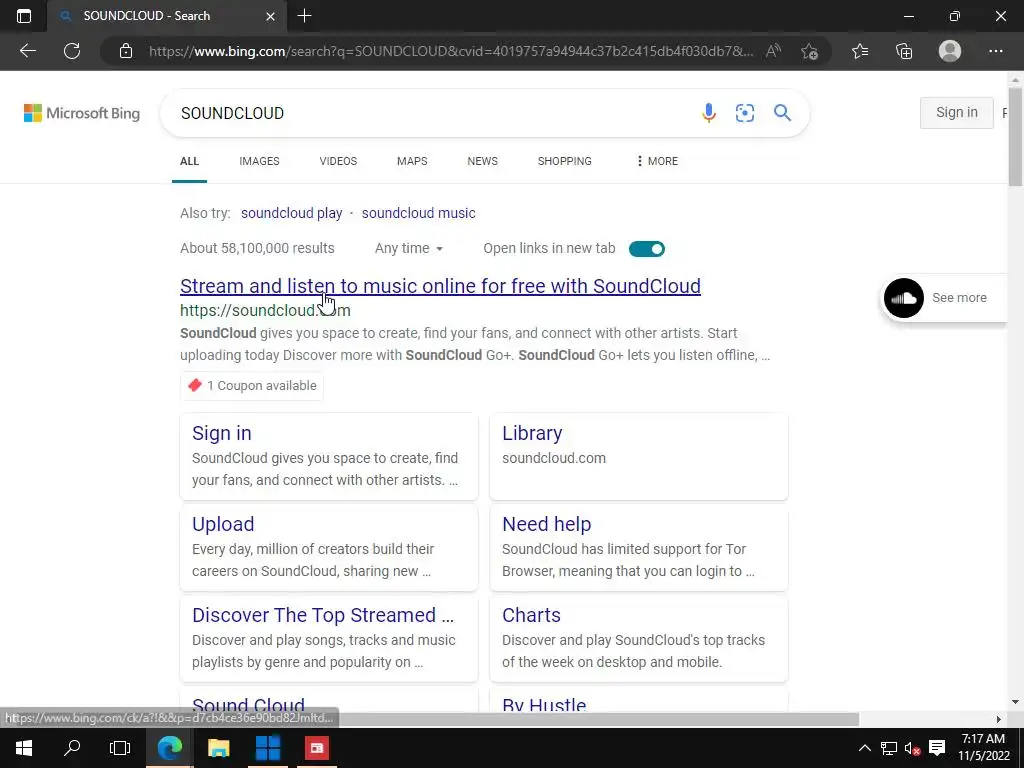
Task: Switch to the MAPS tab
Action: point(412,161)
